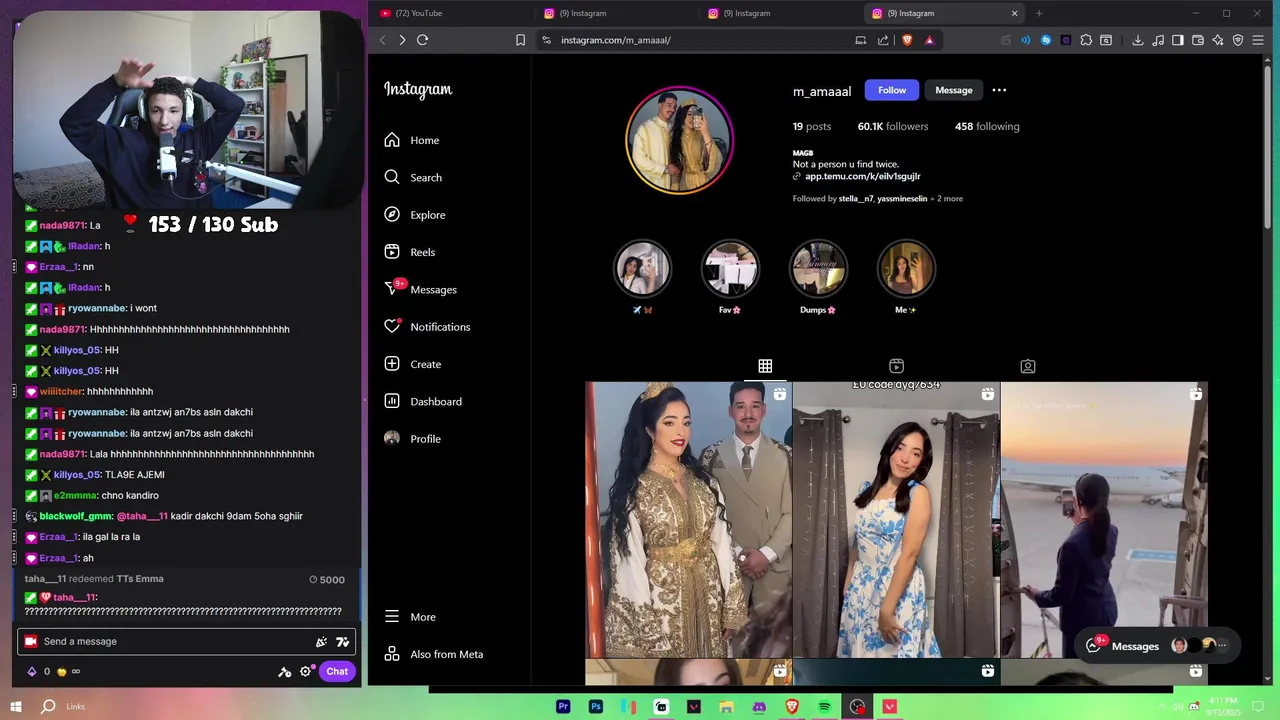Open Brave Wallet

coord(1198,40)
